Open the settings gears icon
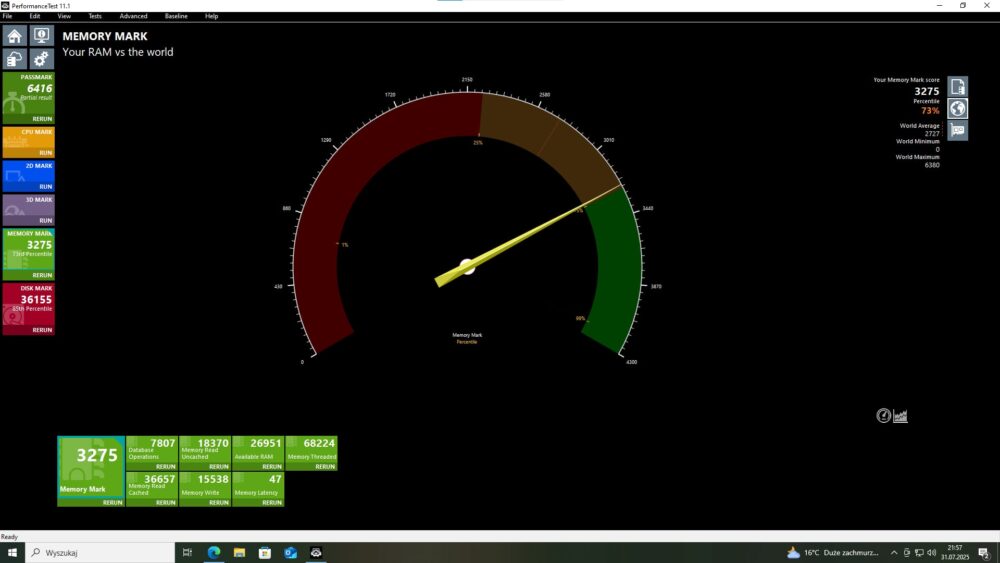The width and height of the screenshot is (1000, 563). click(41, 59)
